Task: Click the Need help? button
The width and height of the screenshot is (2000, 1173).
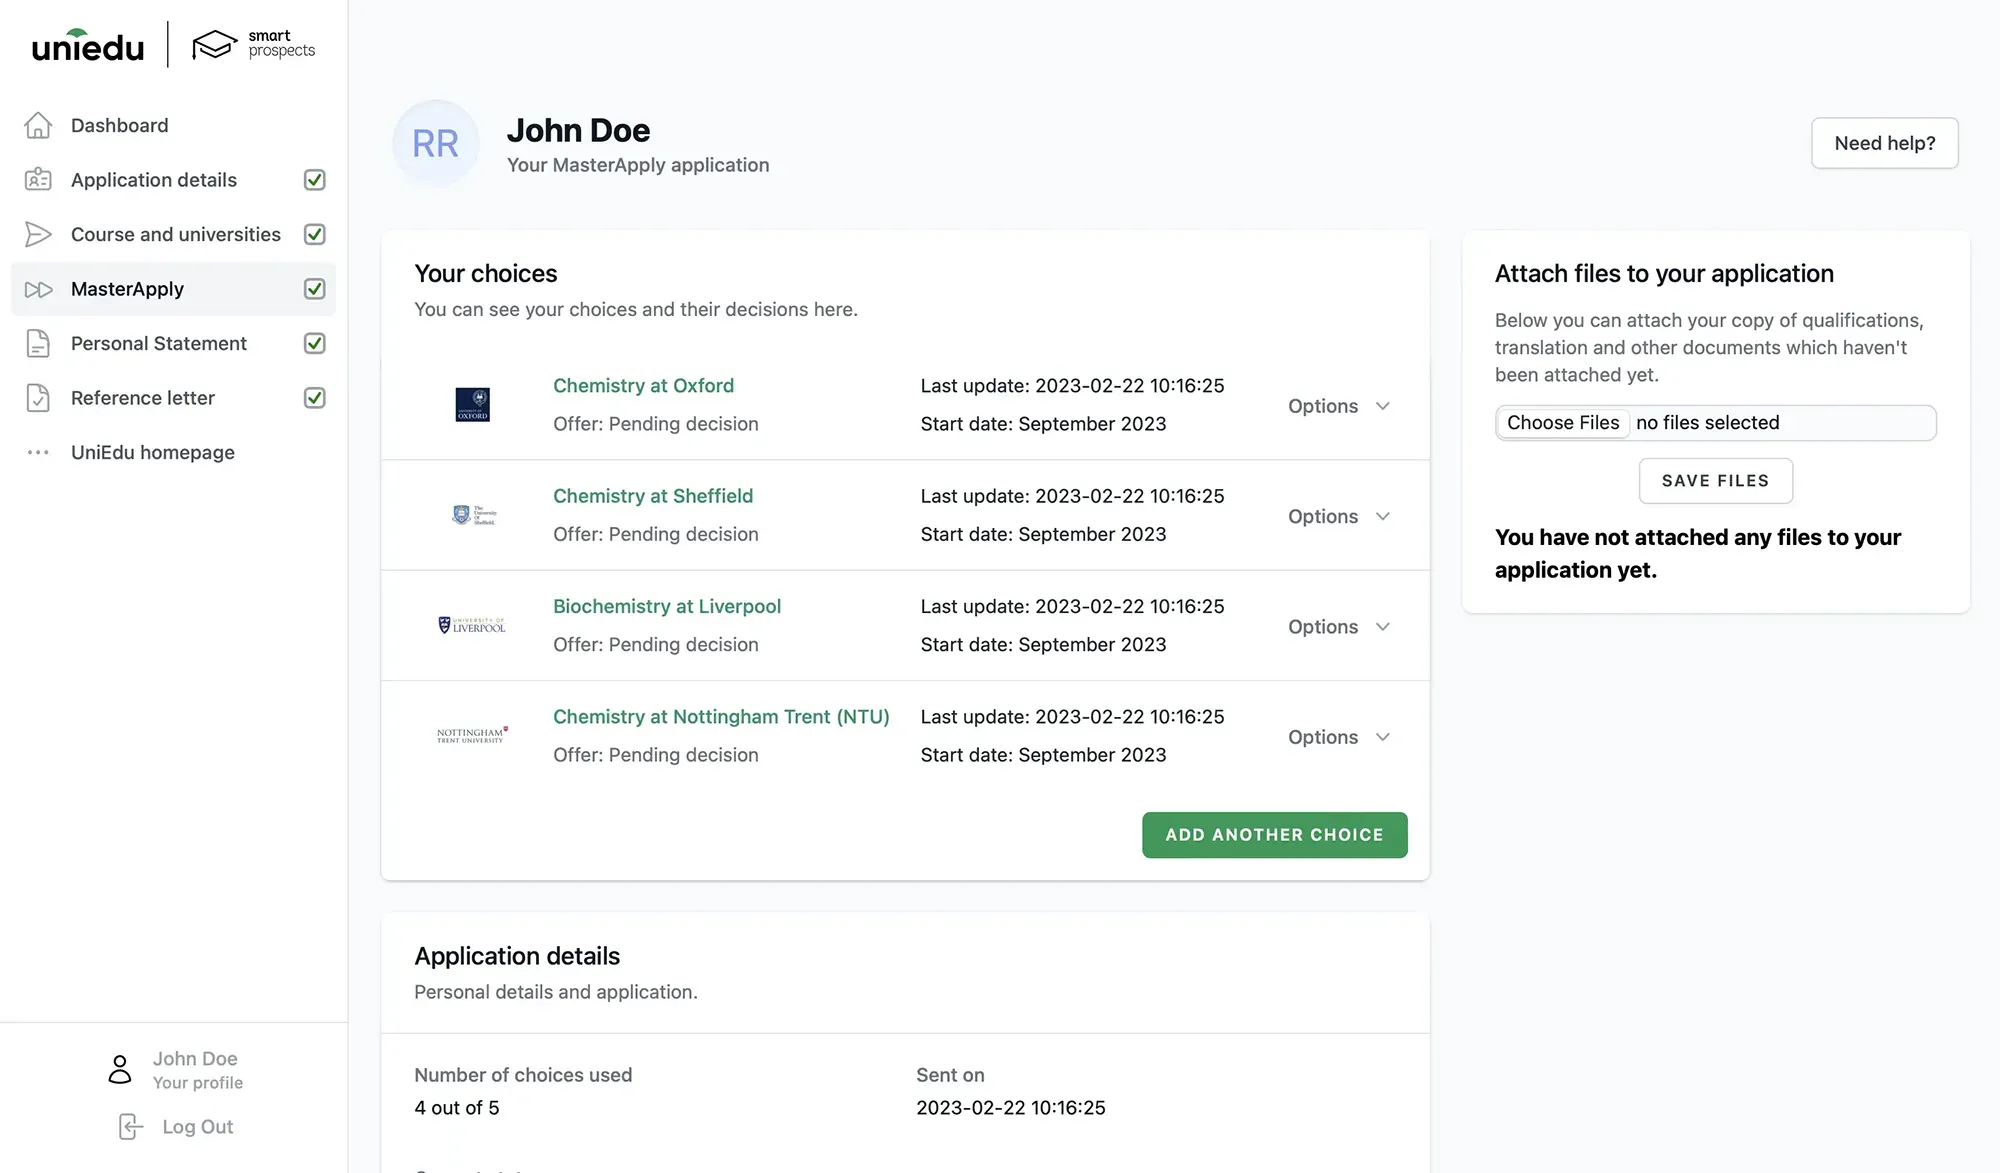Action: tap(1884, 143)
